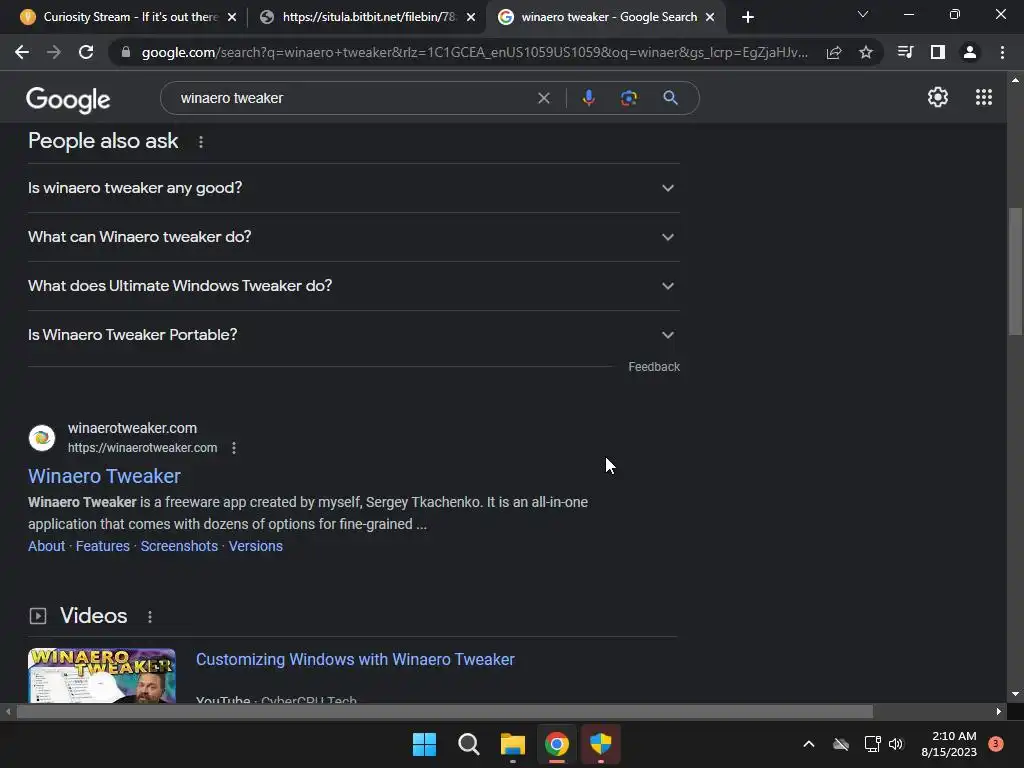The height and width of the screenshot is (768, 1024).
Task: Bookmark this tab with the star
Action: point(866,52)
